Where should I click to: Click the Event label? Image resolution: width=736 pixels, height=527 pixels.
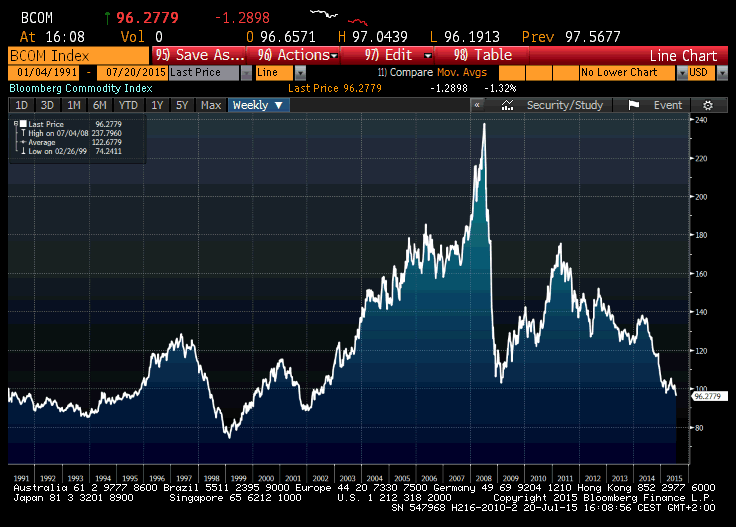click(x=668, y=105)
